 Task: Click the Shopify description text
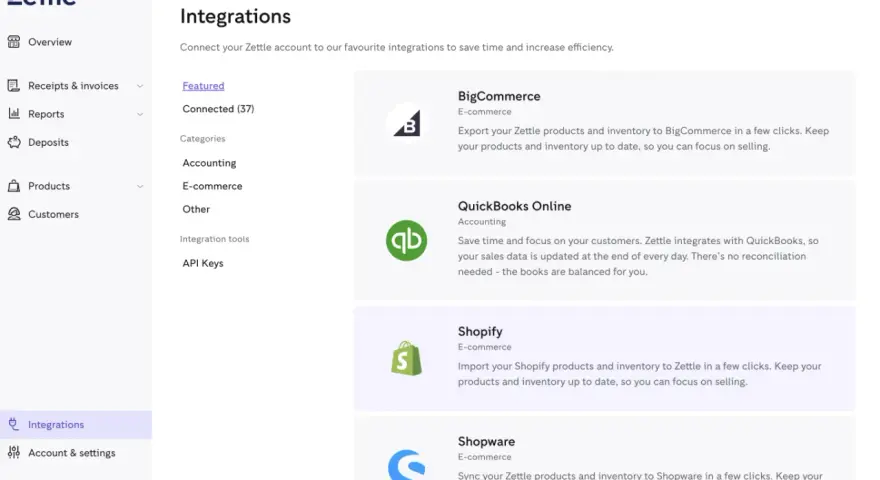coord(639,373)
